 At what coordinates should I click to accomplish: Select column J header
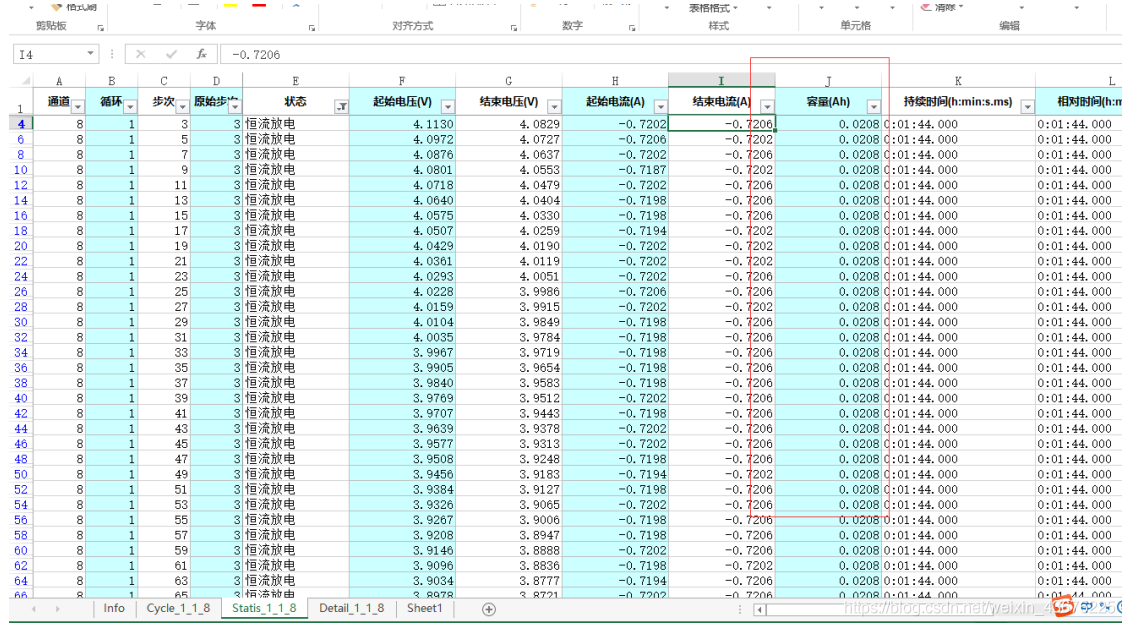click(x=828, y=81)
